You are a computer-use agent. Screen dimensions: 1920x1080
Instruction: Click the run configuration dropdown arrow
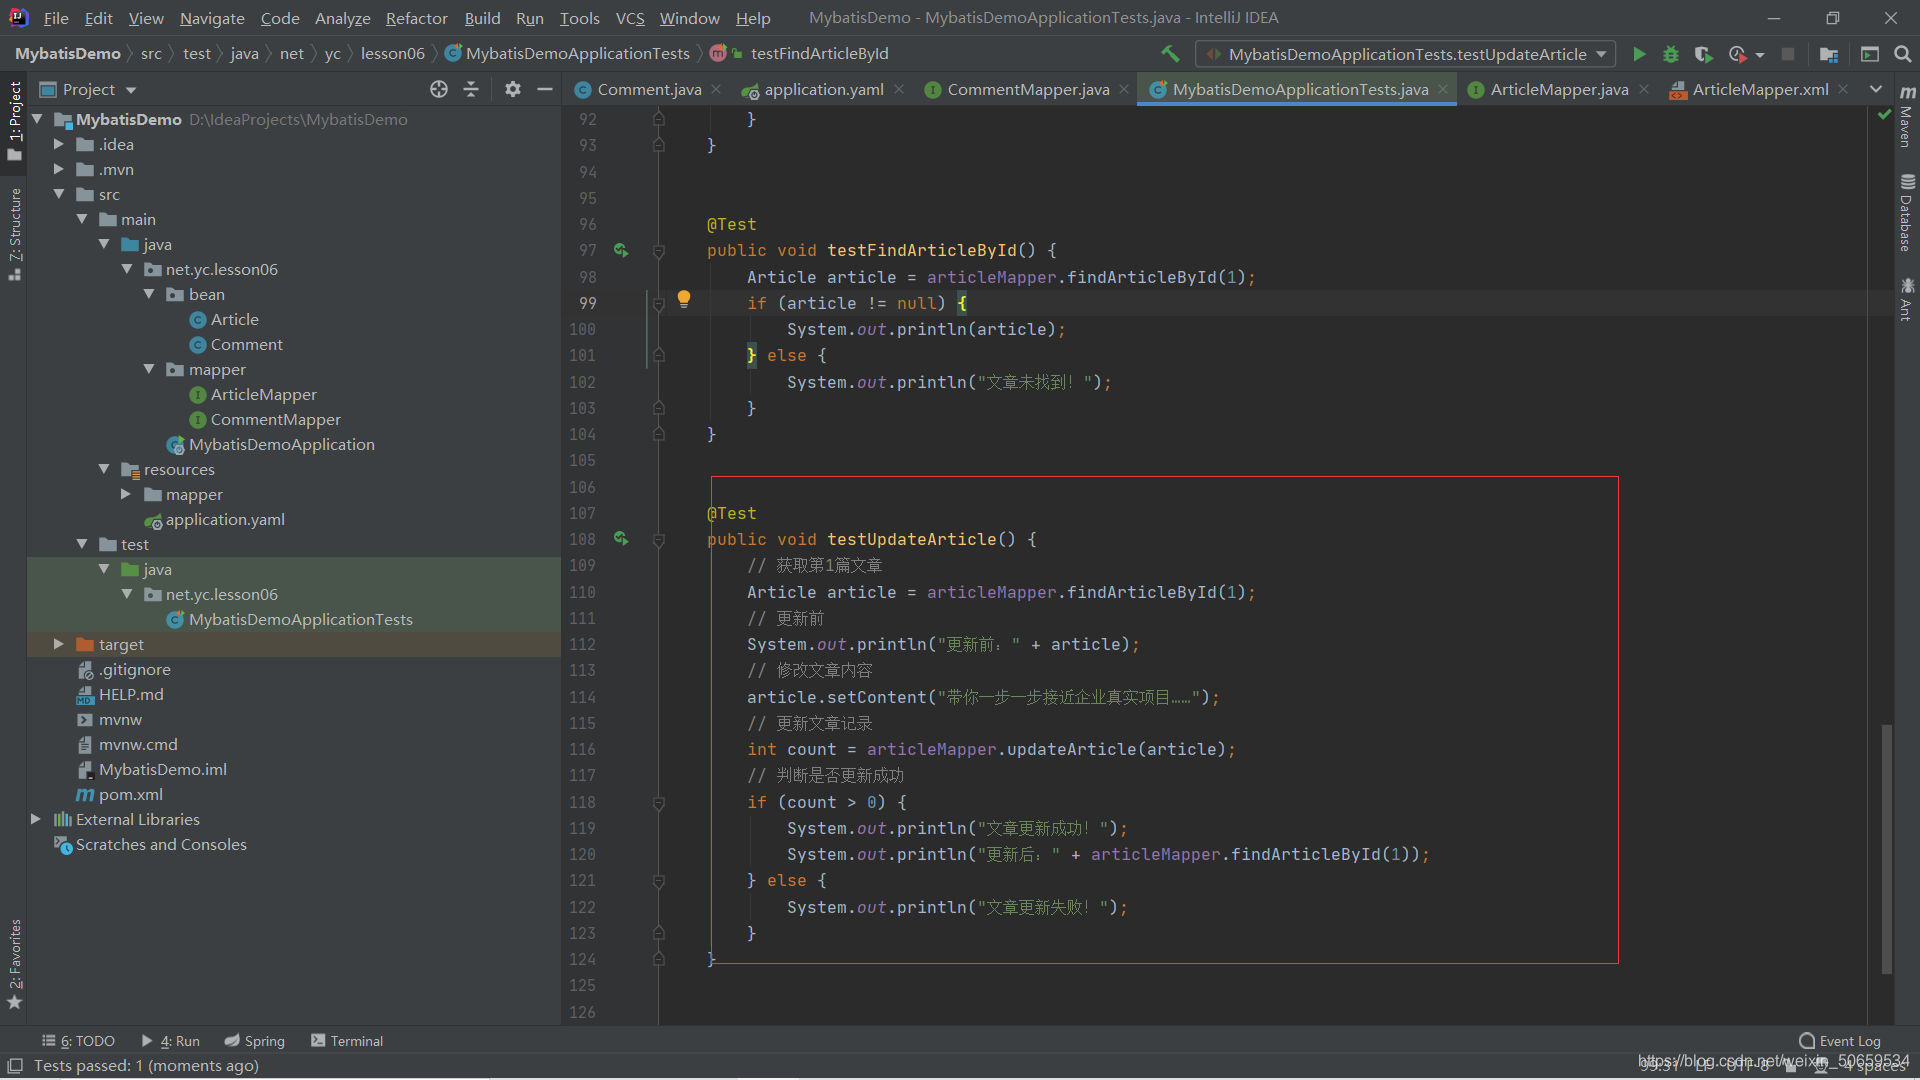pos(1605,54)
